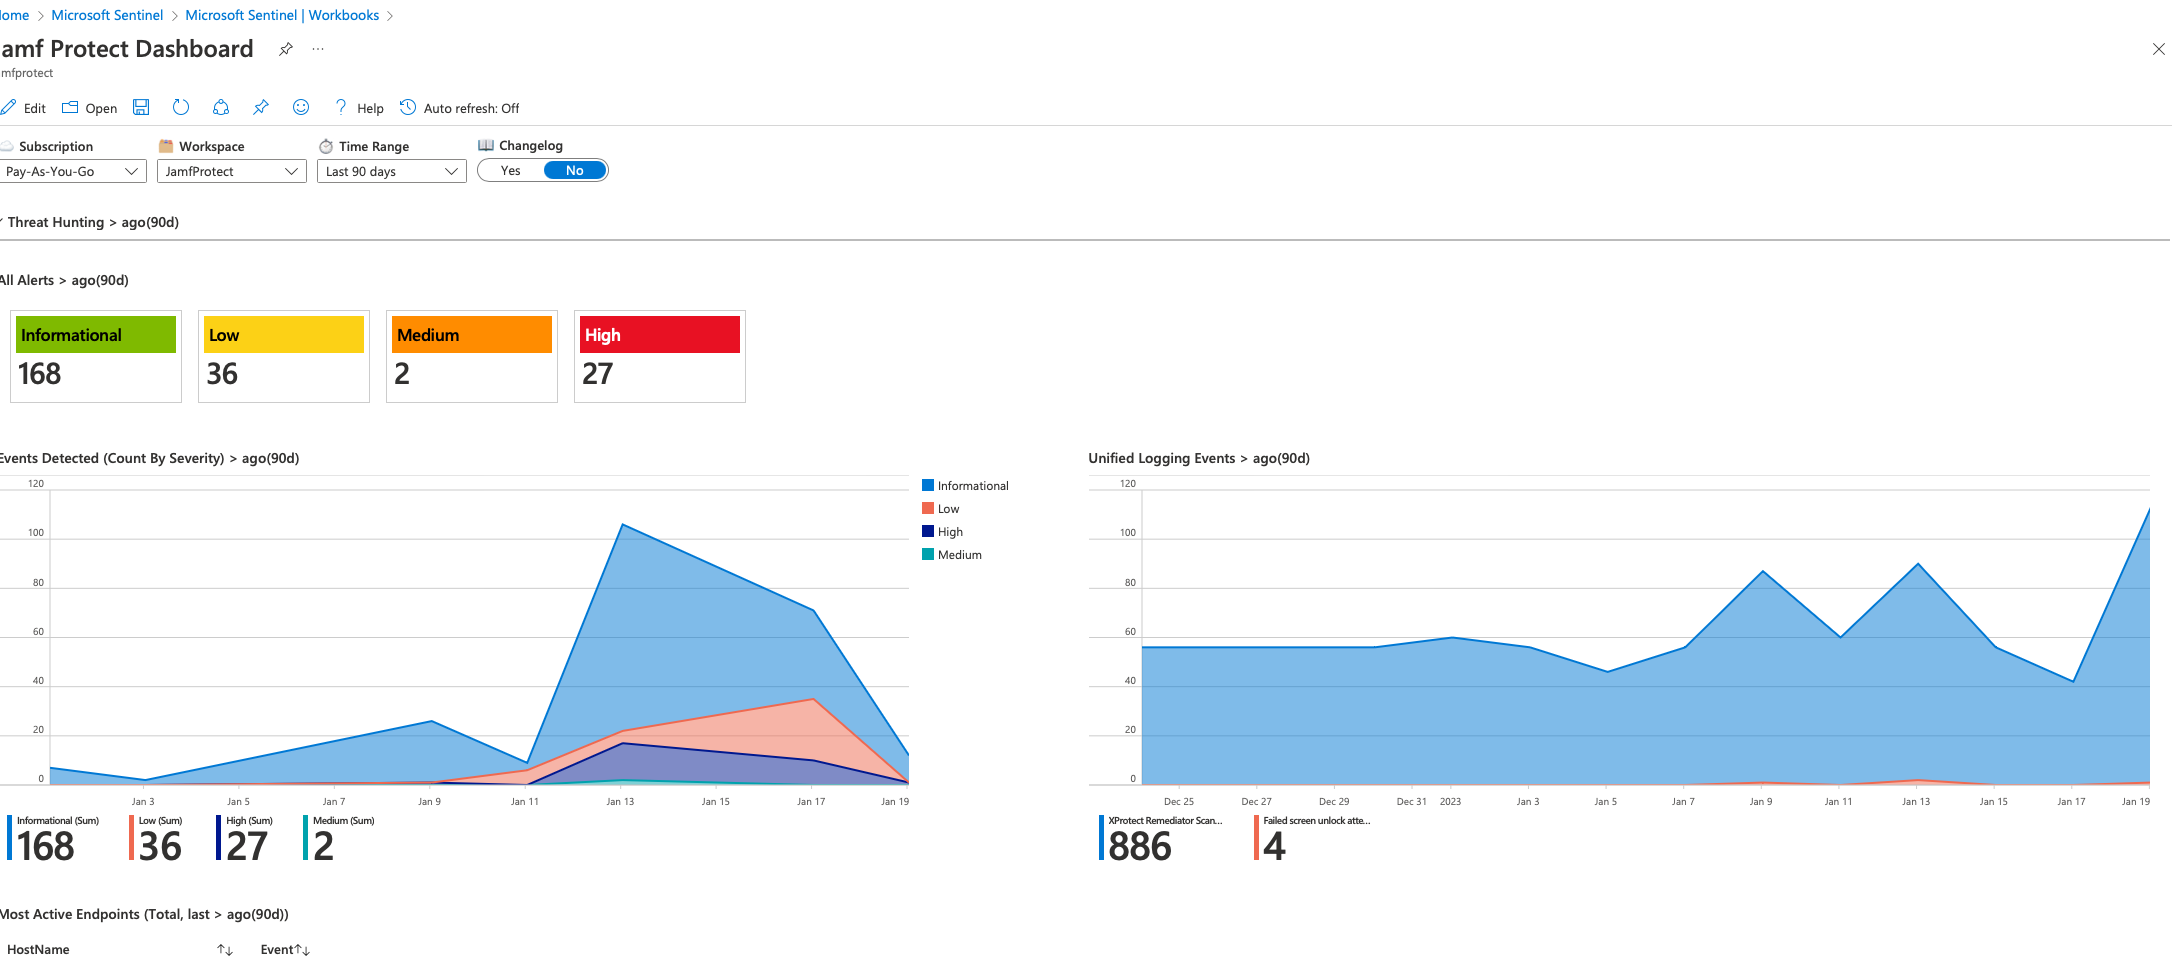Click the Workspace folder icon
This screenshot has width=2172, height=956.
coord(166,146)
